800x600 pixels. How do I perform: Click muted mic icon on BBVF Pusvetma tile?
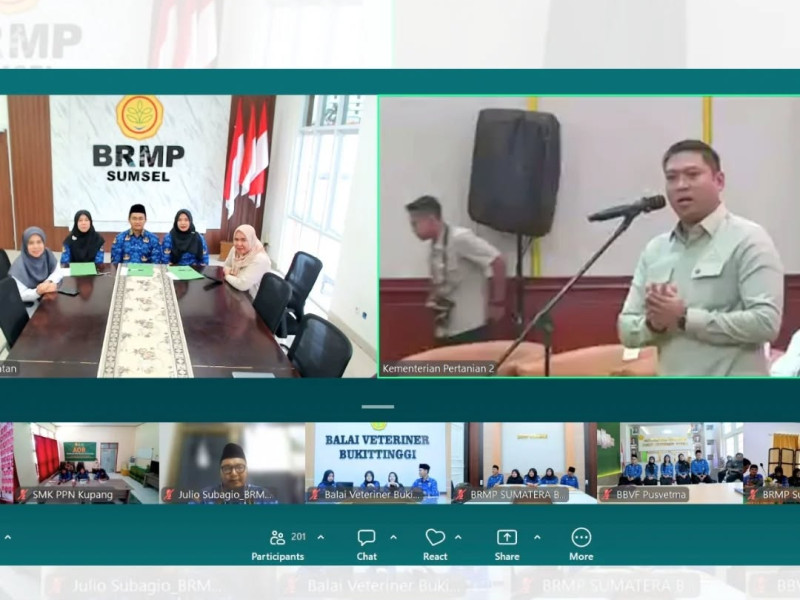(x=606, y=494)
